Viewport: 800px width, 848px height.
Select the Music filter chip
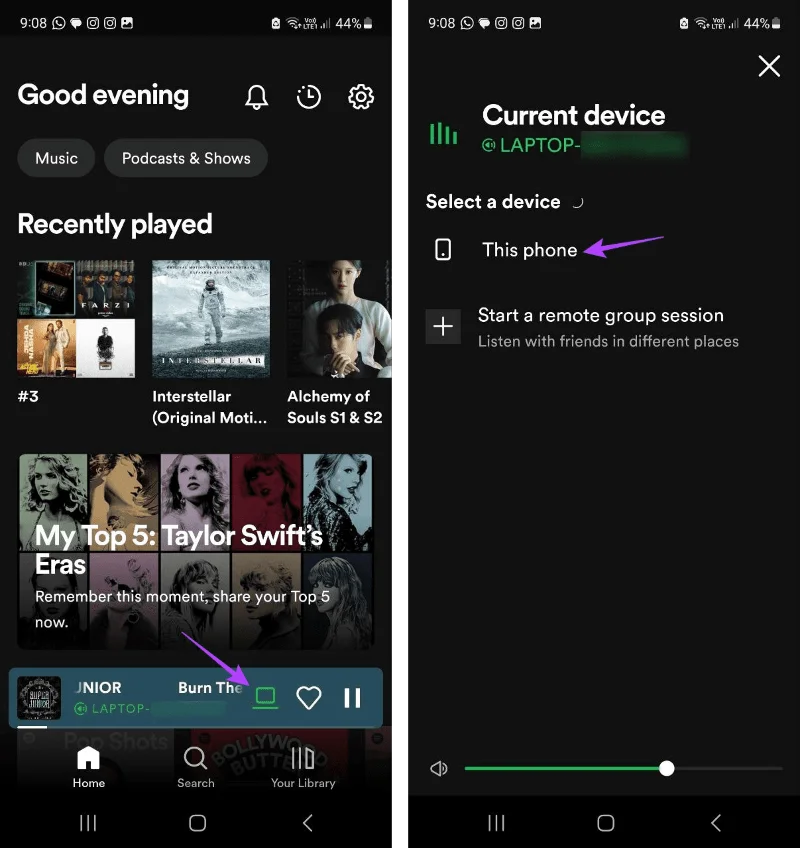coord(56,158)
